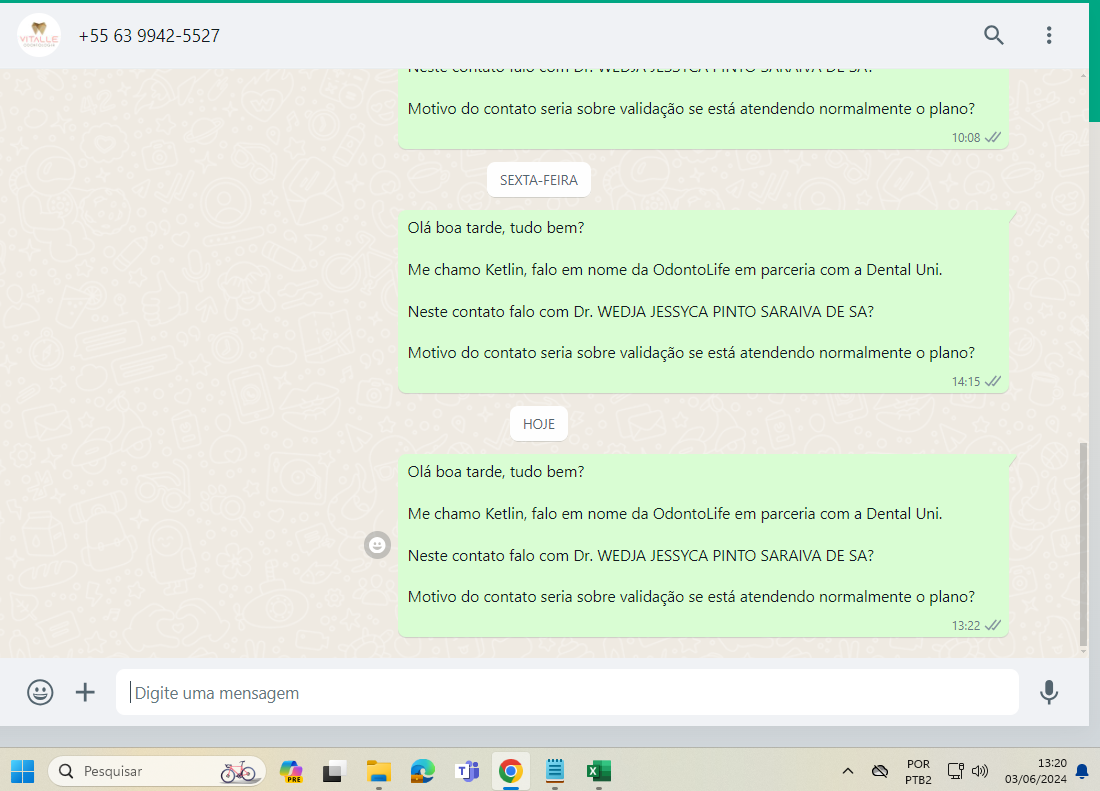The height and width of the screenshot is (791, 1100).
Task: Open Microsoft Teams from the taskbar
Action: (x=467, y=771)
